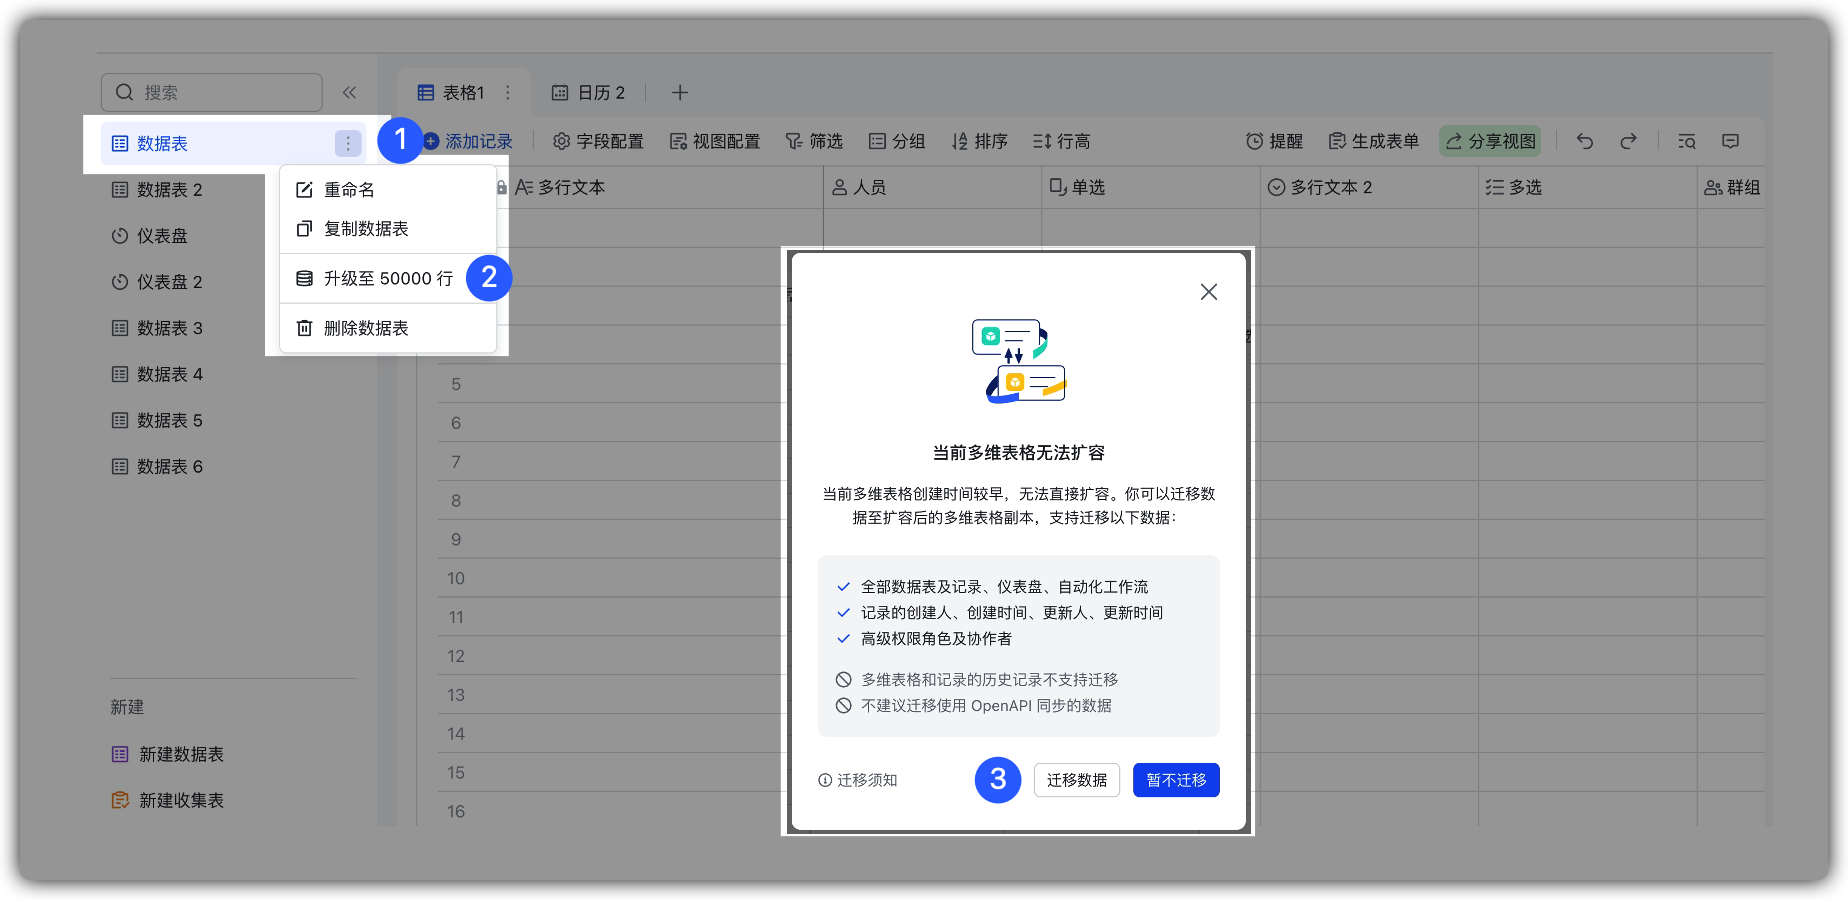Switch to the 日历 2 tab

coord(589,92)
